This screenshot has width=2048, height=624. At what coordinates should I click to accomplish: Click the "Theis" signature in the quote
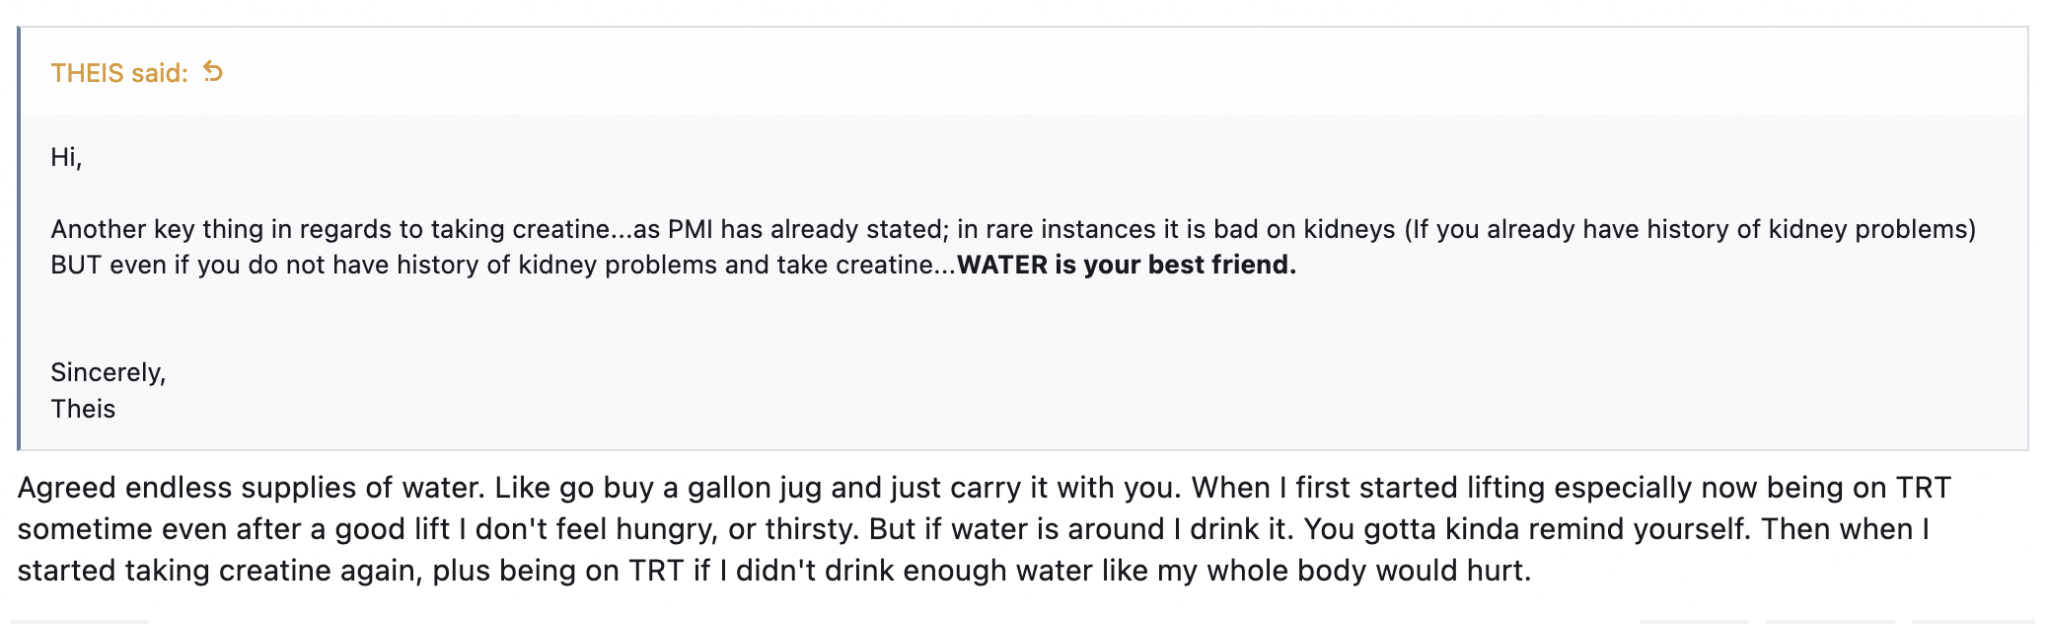tap(83, 409)
